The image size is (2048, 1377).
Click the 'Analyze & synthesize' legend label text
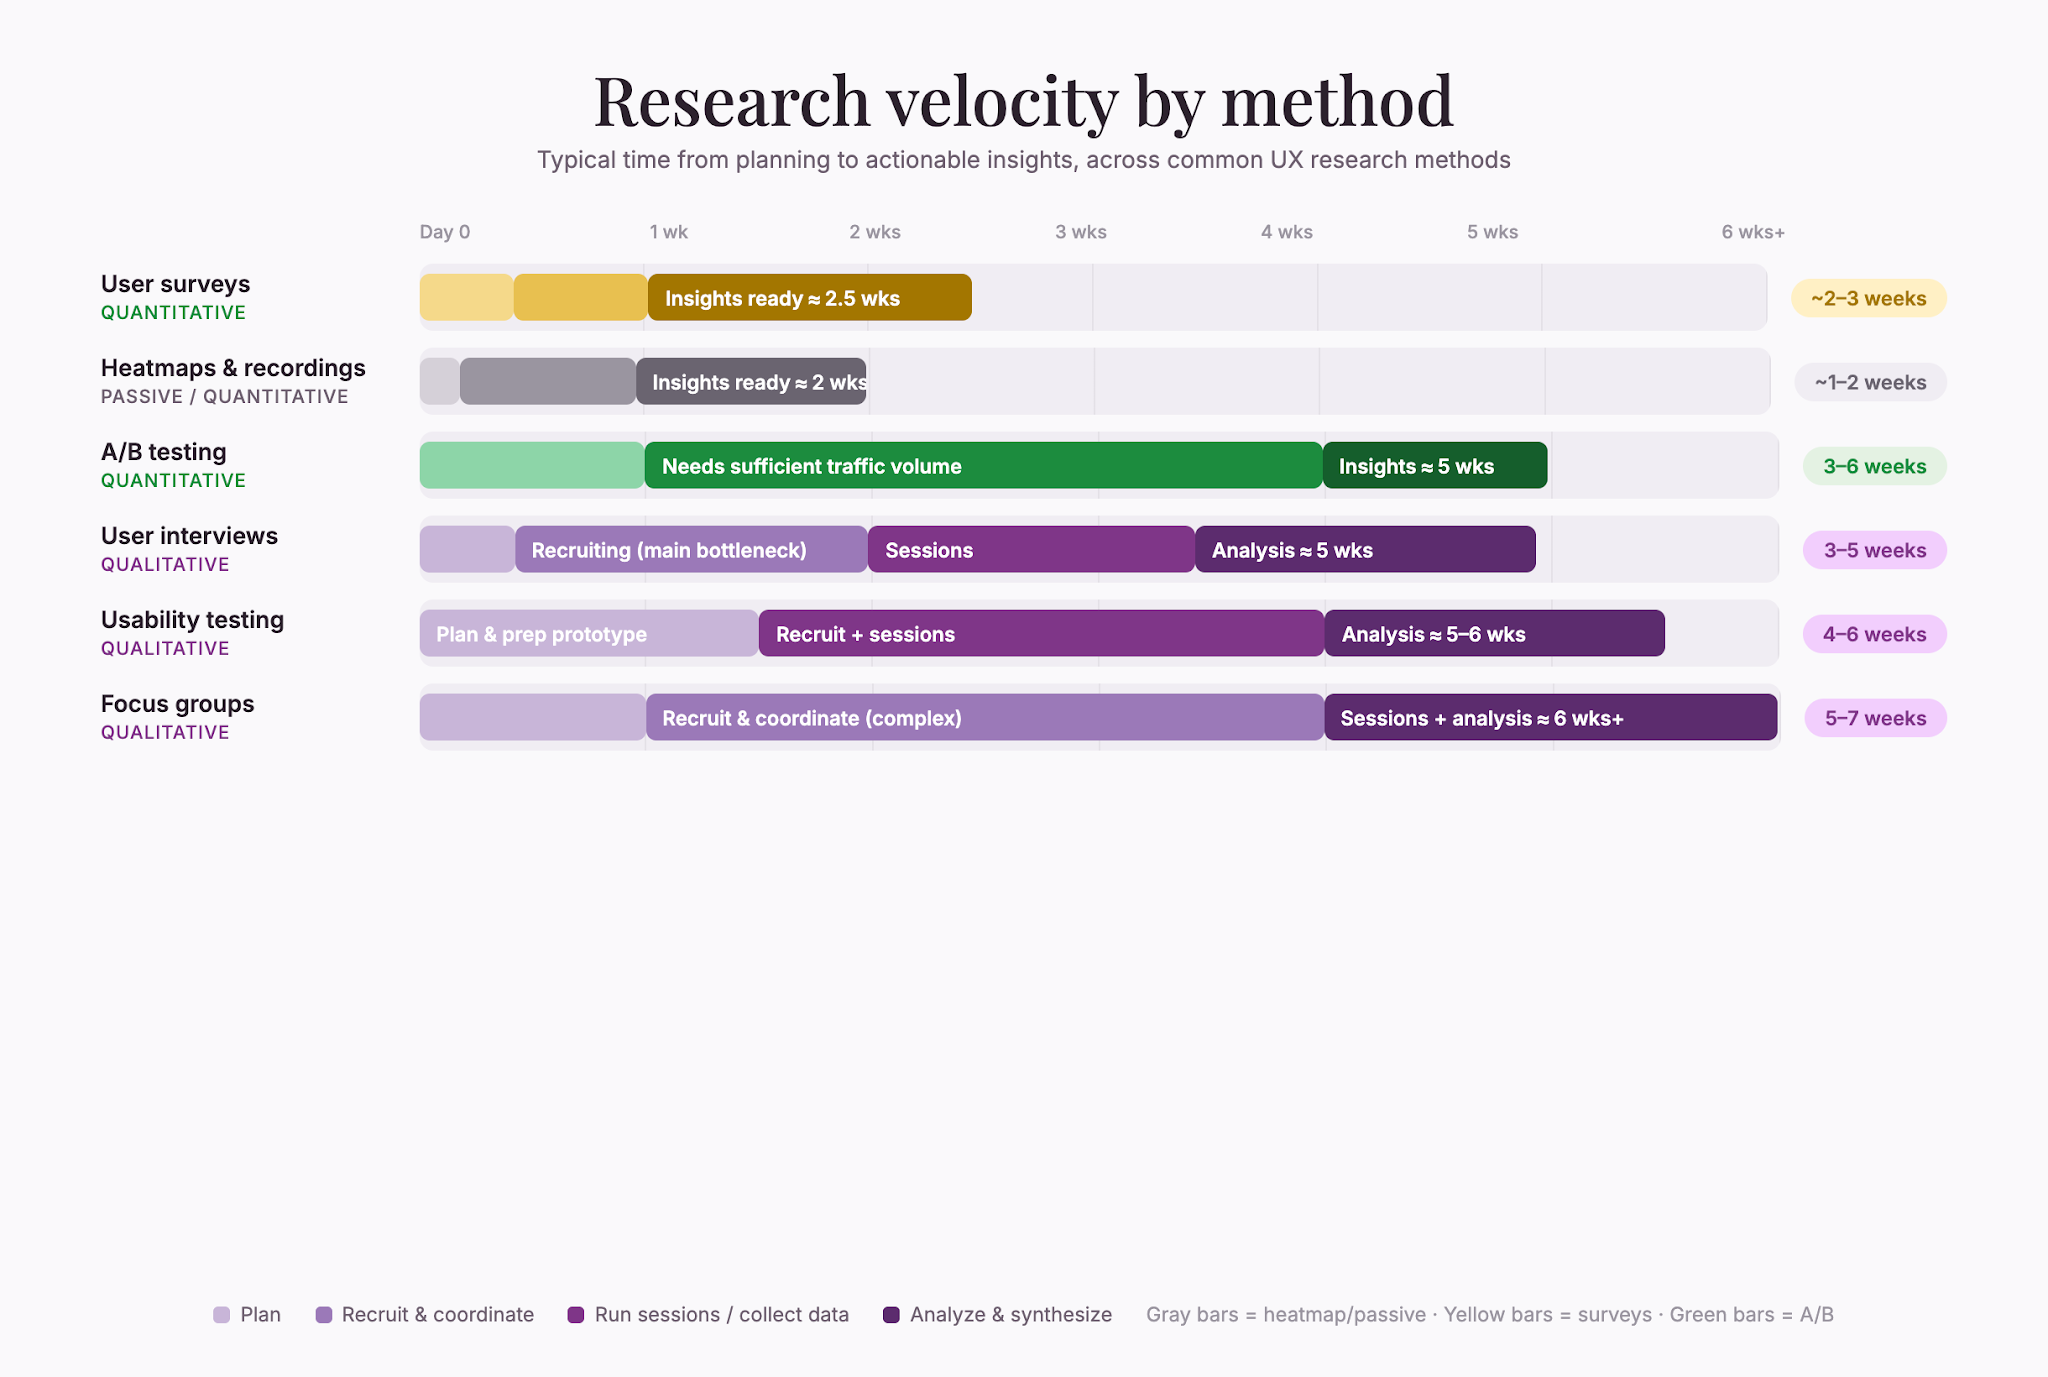(x=1011, y=1315)
